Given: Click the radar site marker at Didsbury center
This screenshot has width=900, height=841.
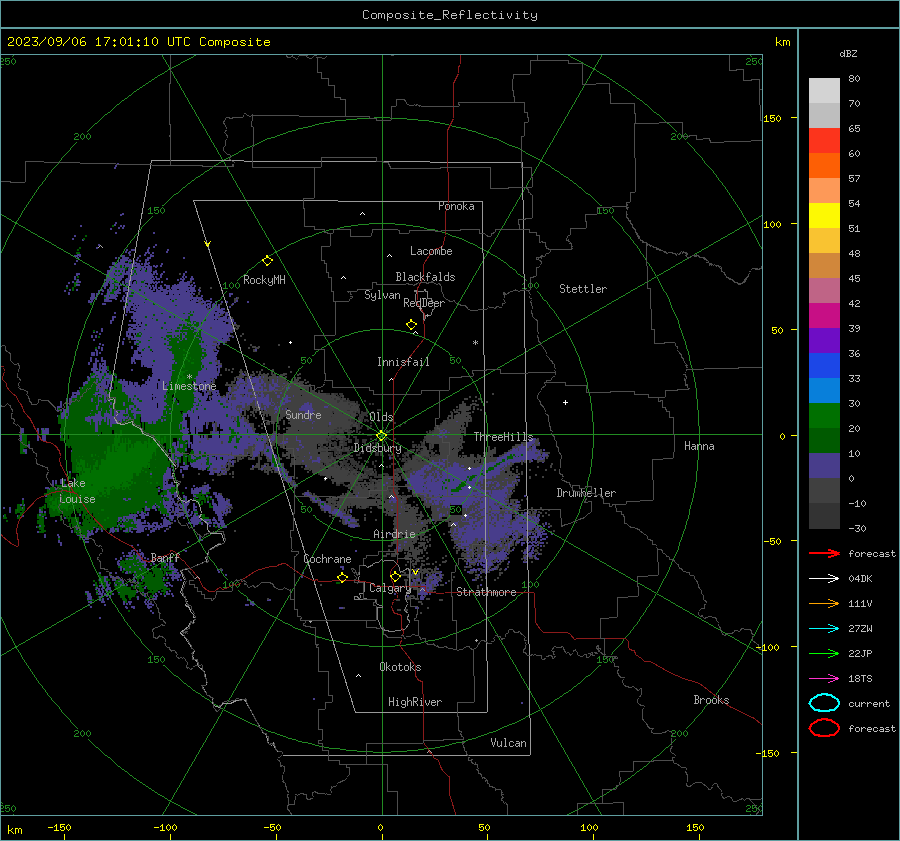Looking at the screenshot, I should pos(382,436).
